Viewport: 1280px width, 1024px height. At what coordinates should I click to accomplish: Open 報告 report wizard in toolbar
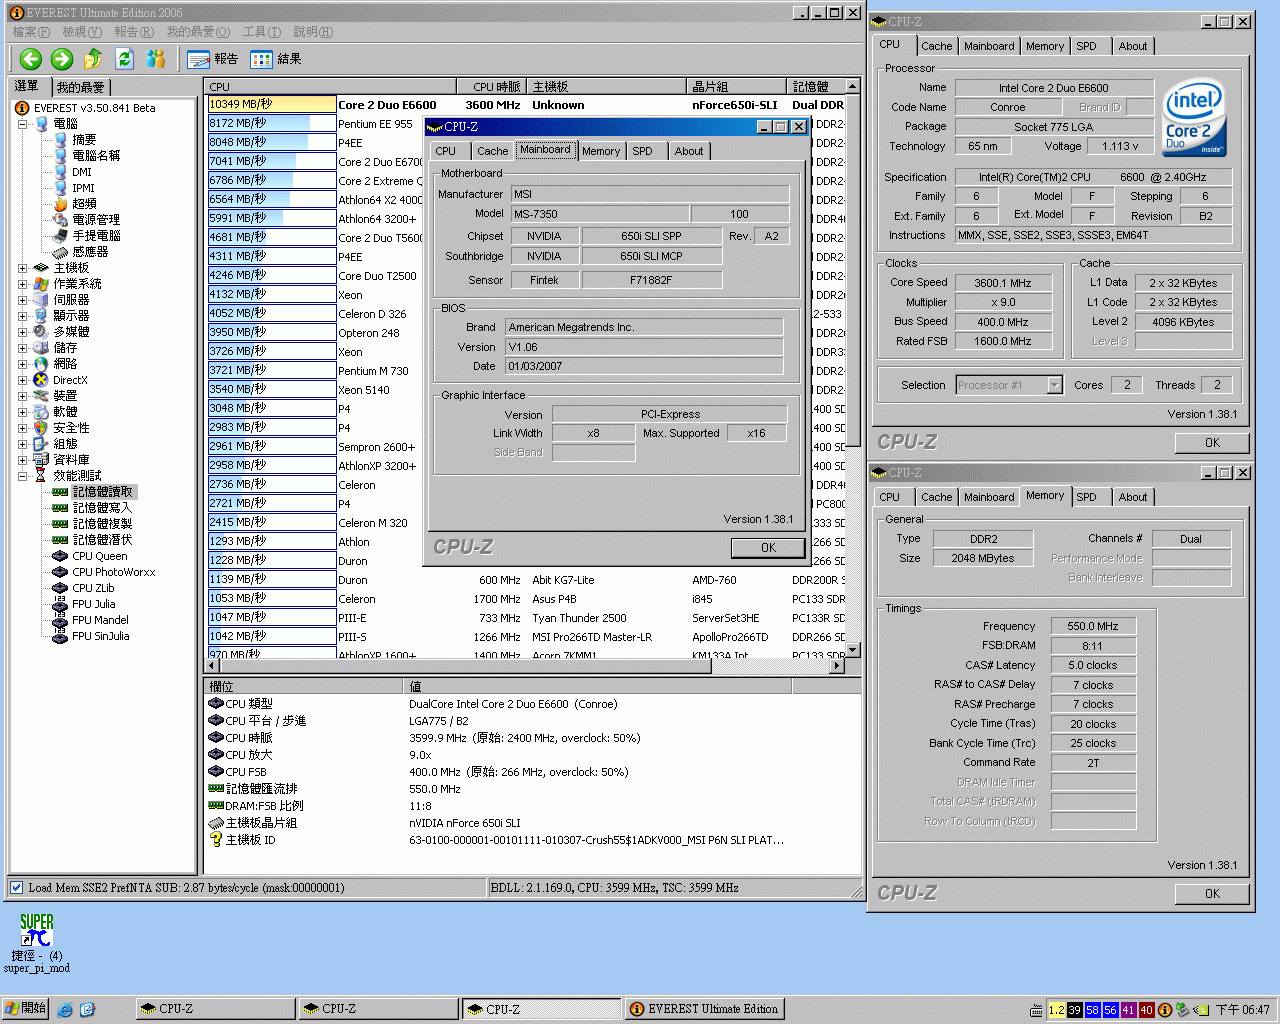(x=213, y=59)
